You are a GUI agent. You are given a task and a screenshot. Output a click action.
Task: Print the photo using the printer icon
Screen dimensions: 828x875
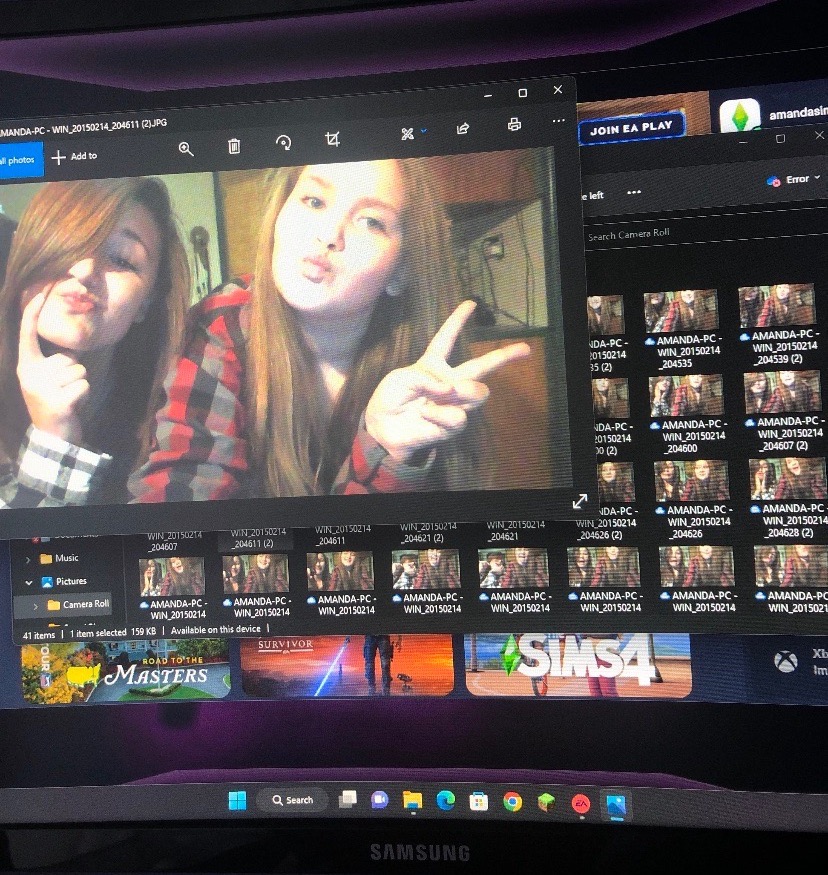pyautogui.click(x=514, y=124)
